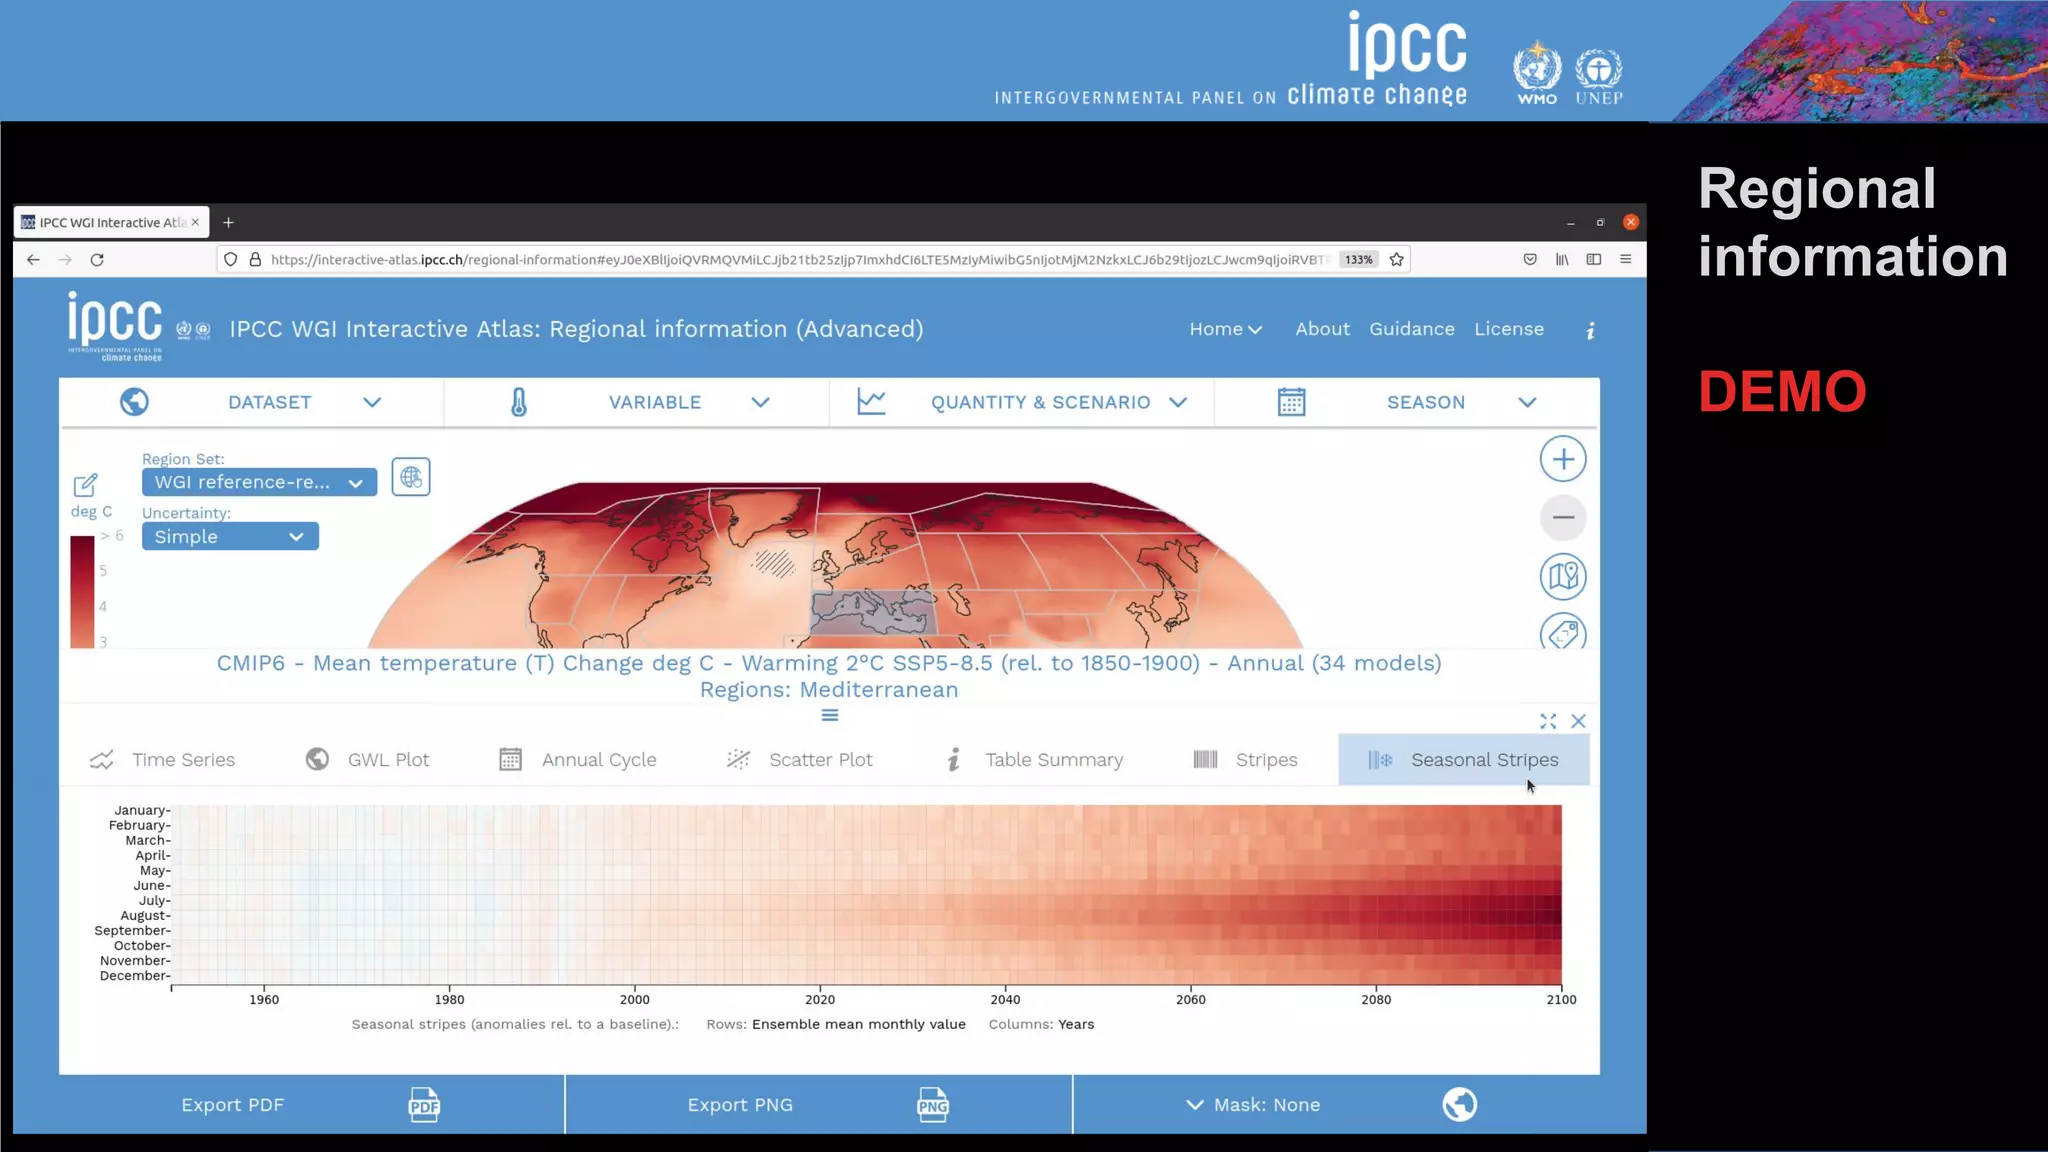Click Export PDF button

pyautogui.click(x=312, y=1105)
